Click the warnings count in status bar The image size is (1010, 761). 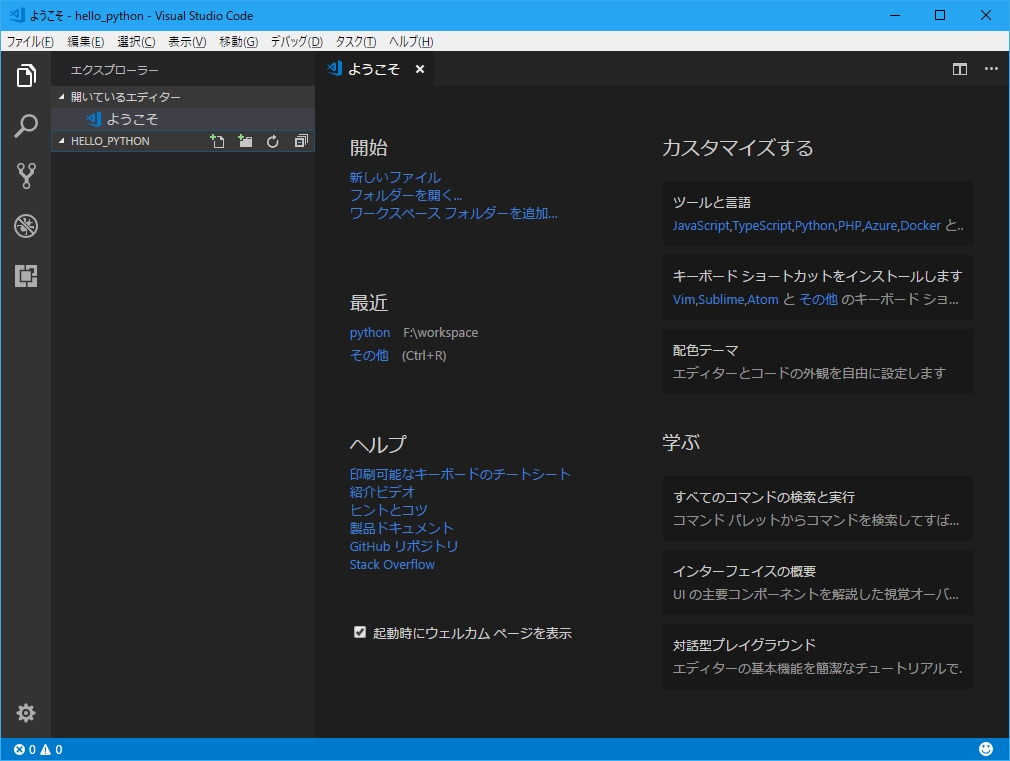52,749
